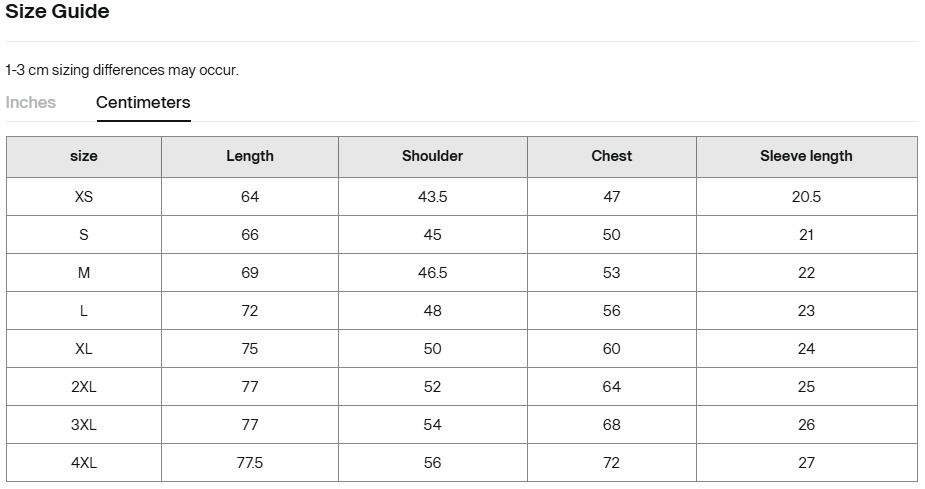Select the Centimeters tab

point(143,103)
